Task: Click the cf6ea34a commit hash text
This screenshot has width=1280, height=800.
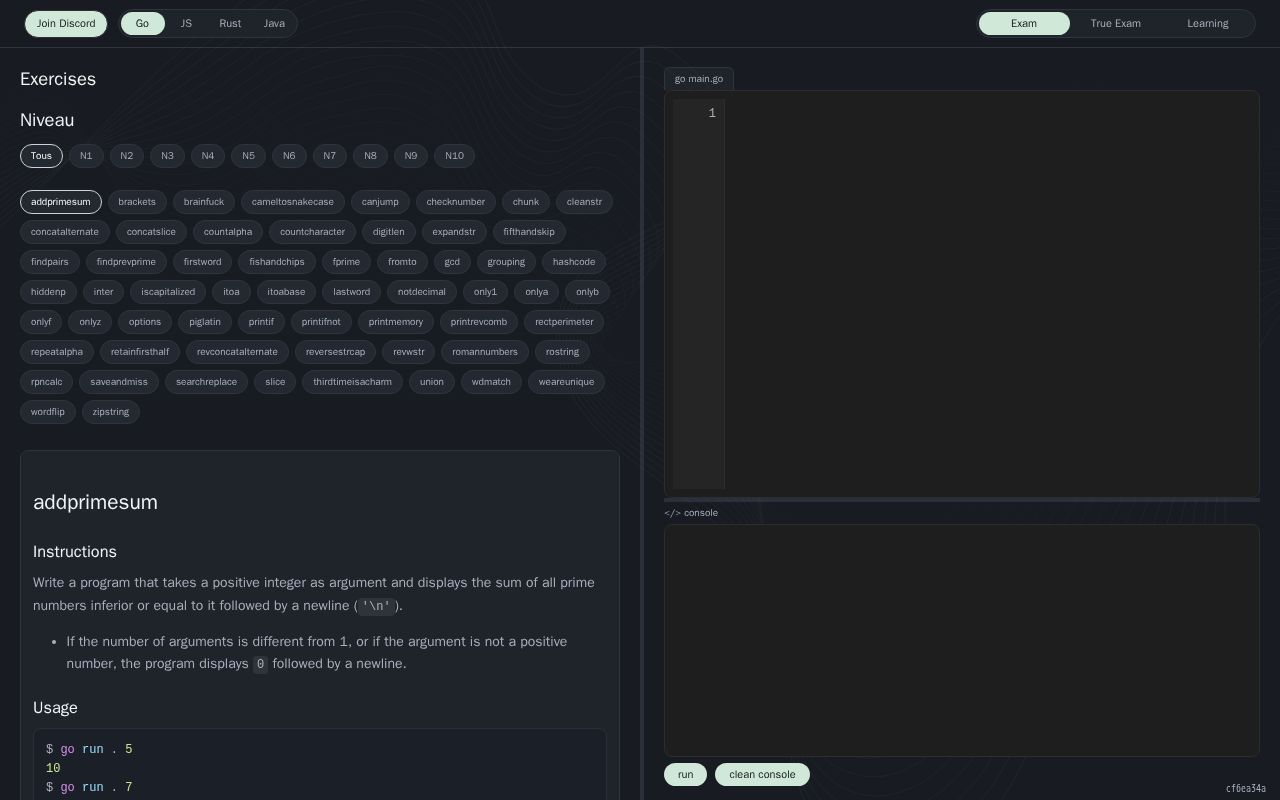Action: 1246,789
